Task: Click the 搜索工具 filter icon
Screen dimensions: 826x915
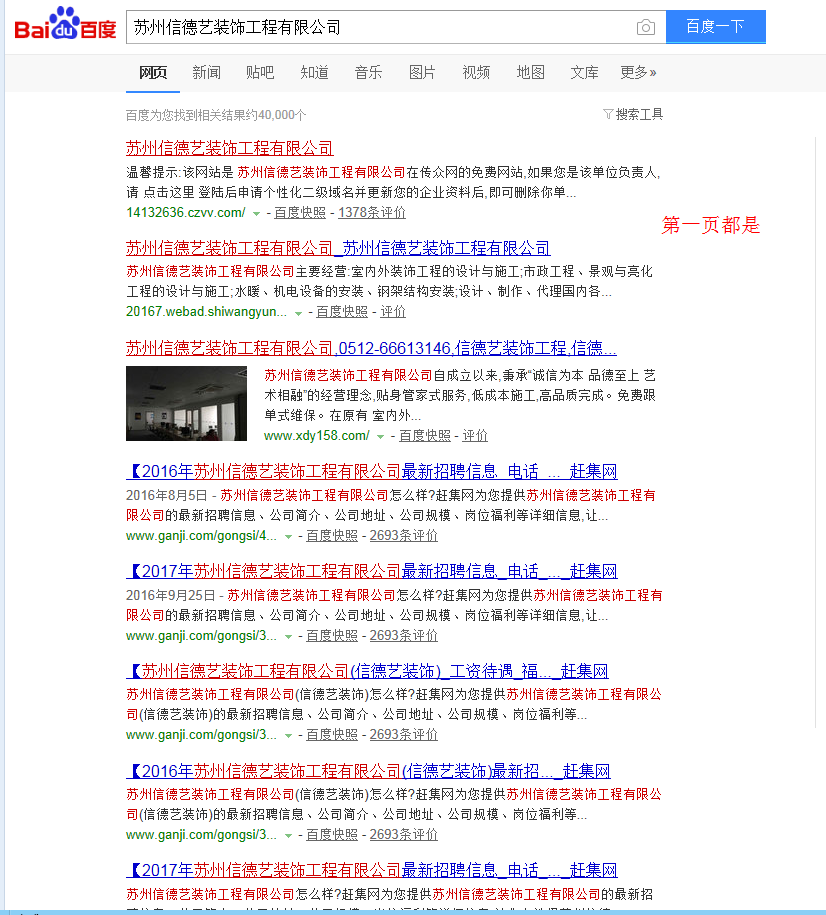Action: pyautogui.click(x=608, y=114)
